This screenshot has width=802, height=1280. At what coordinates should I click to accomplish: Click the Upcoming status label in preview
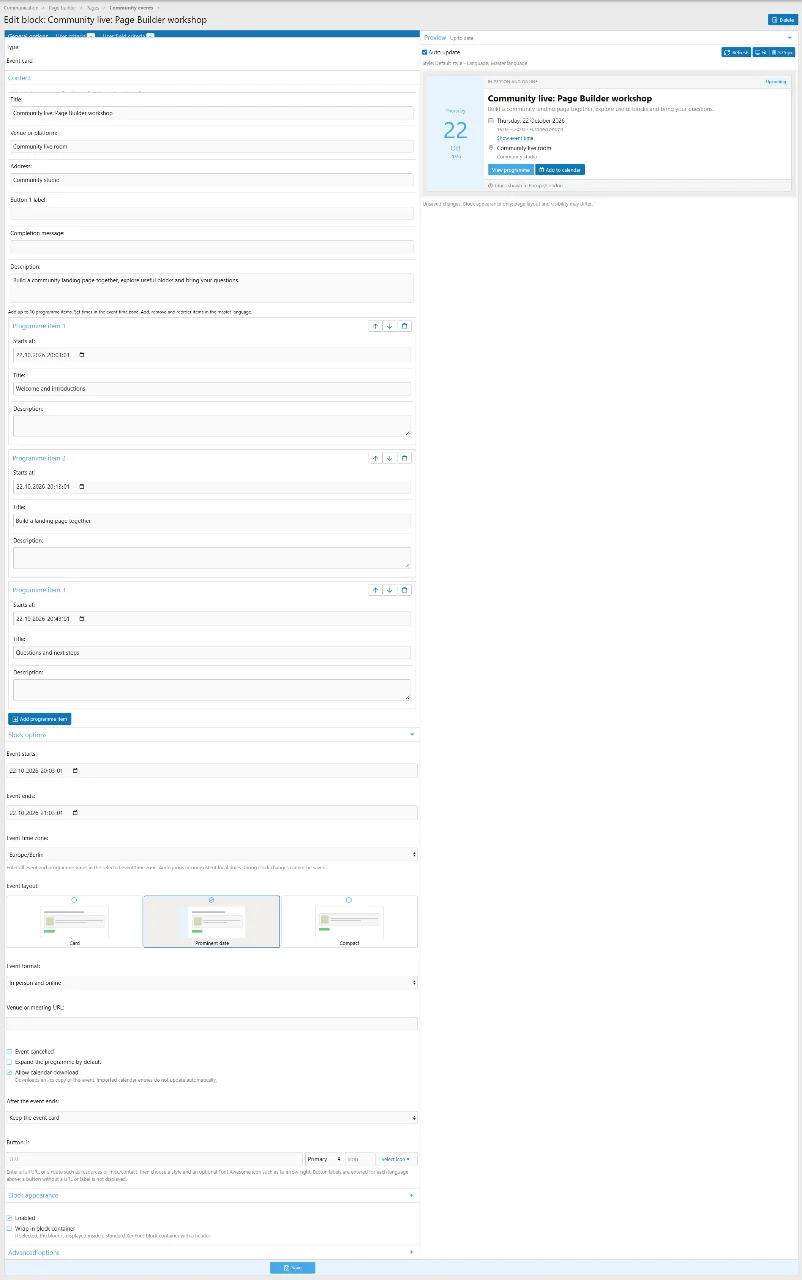776,81
